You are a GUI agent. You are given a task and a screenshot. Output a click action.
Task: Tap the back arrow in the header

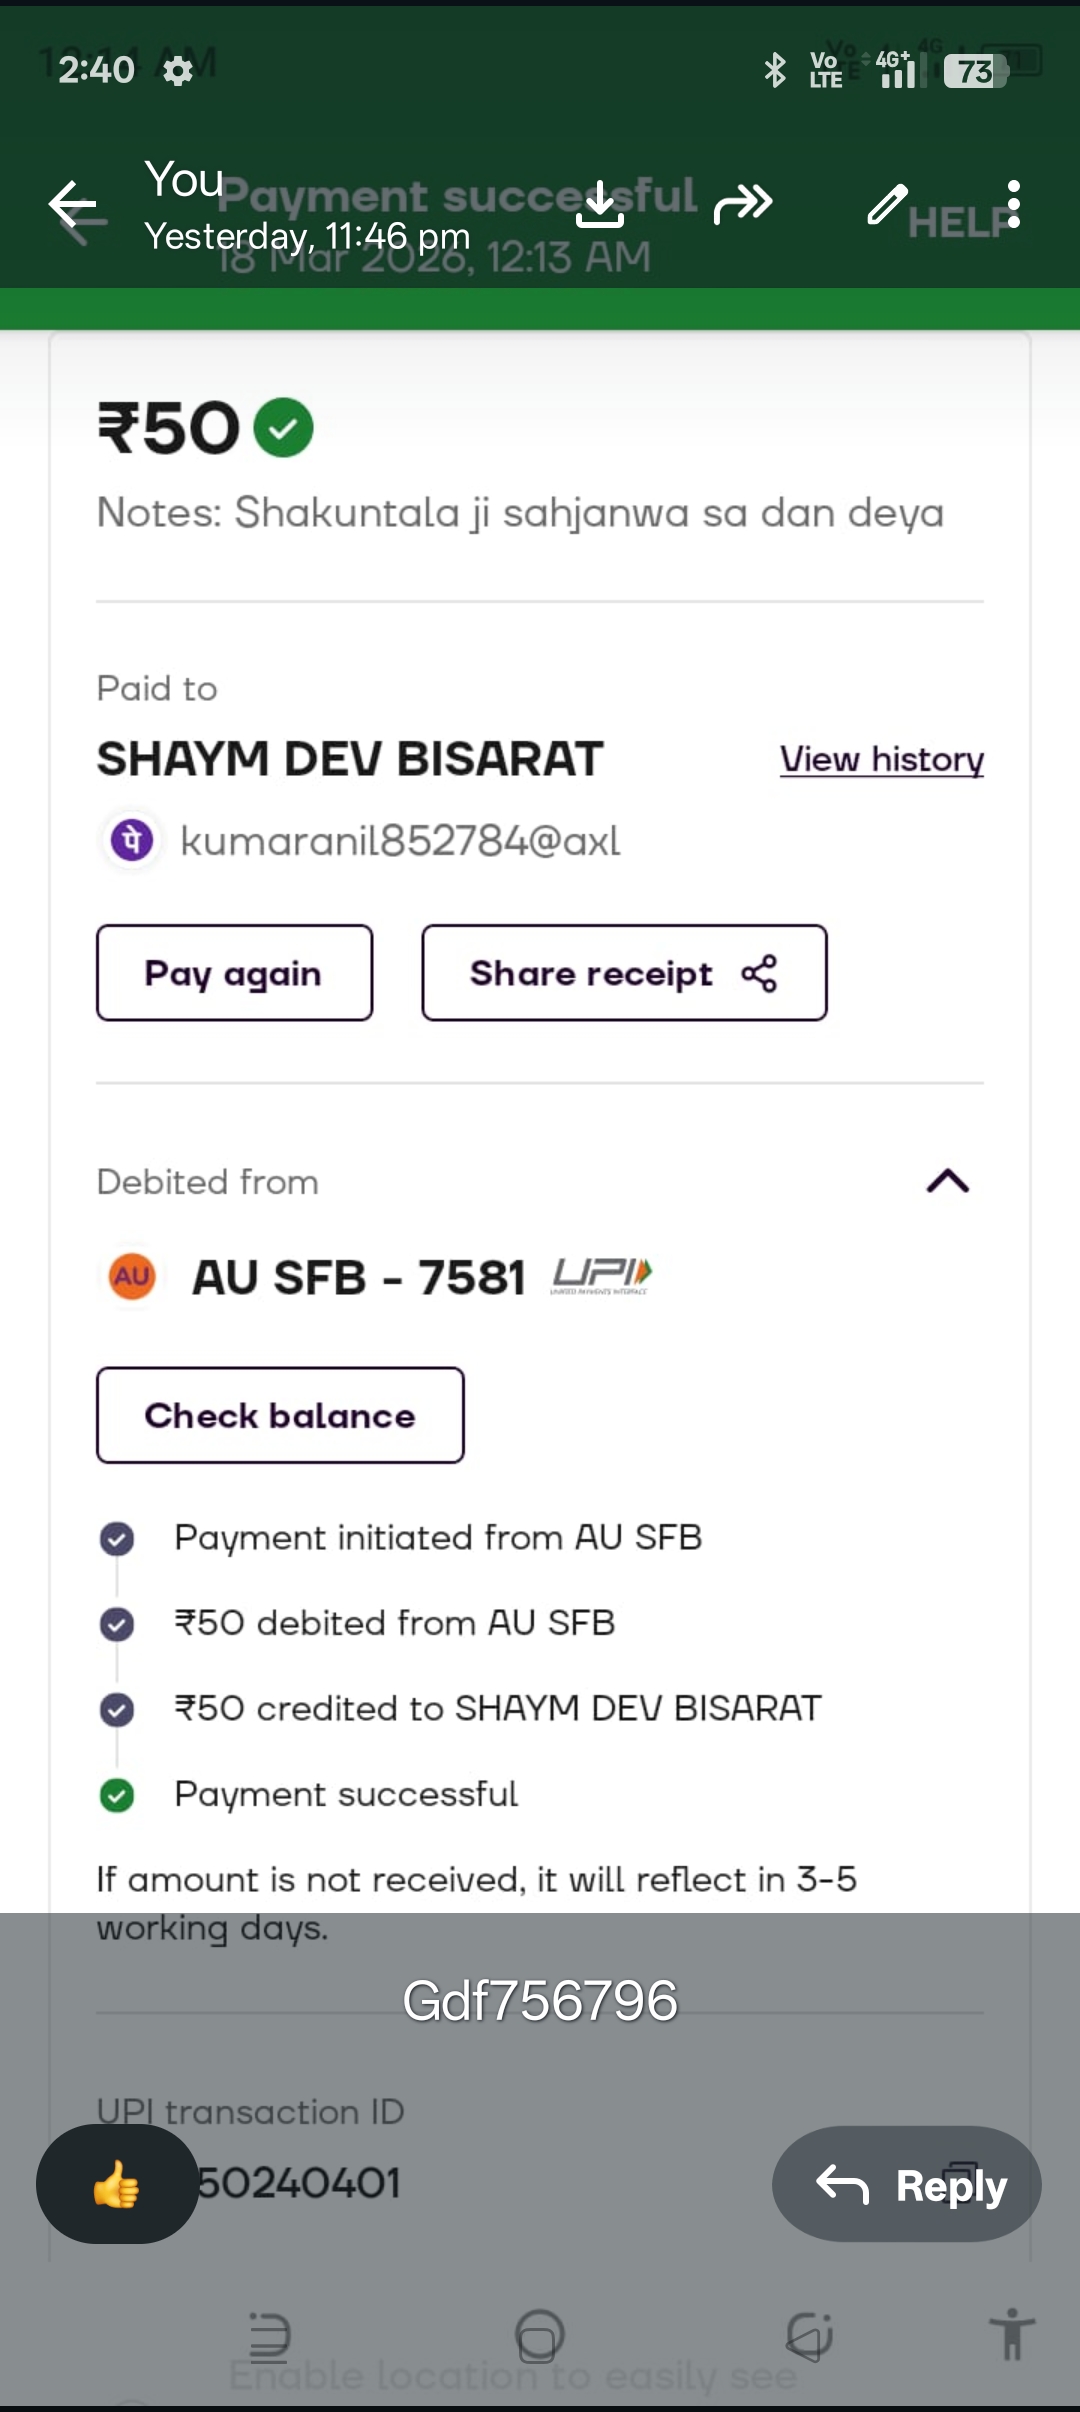click(73, 205)
